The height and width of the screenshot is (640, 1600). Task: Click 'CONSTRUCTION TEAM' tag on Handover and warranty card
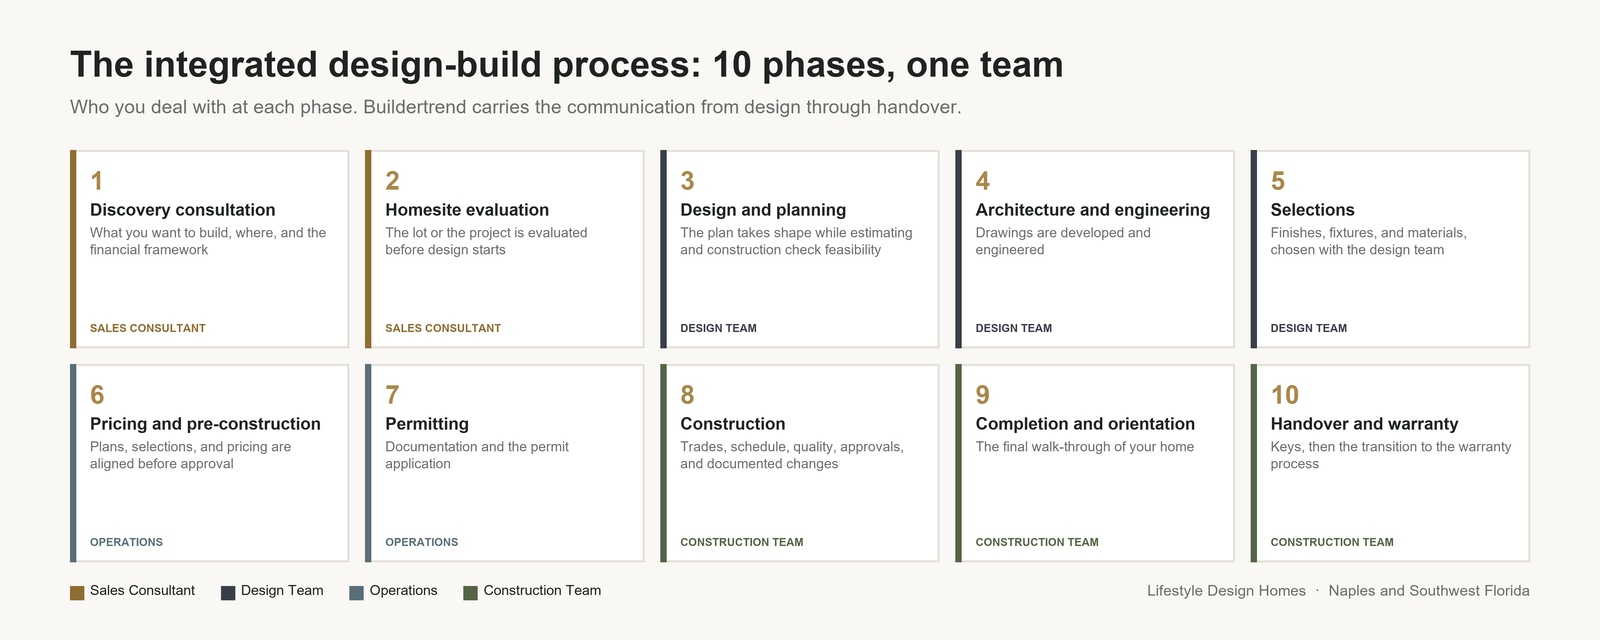pos(1331,542)
